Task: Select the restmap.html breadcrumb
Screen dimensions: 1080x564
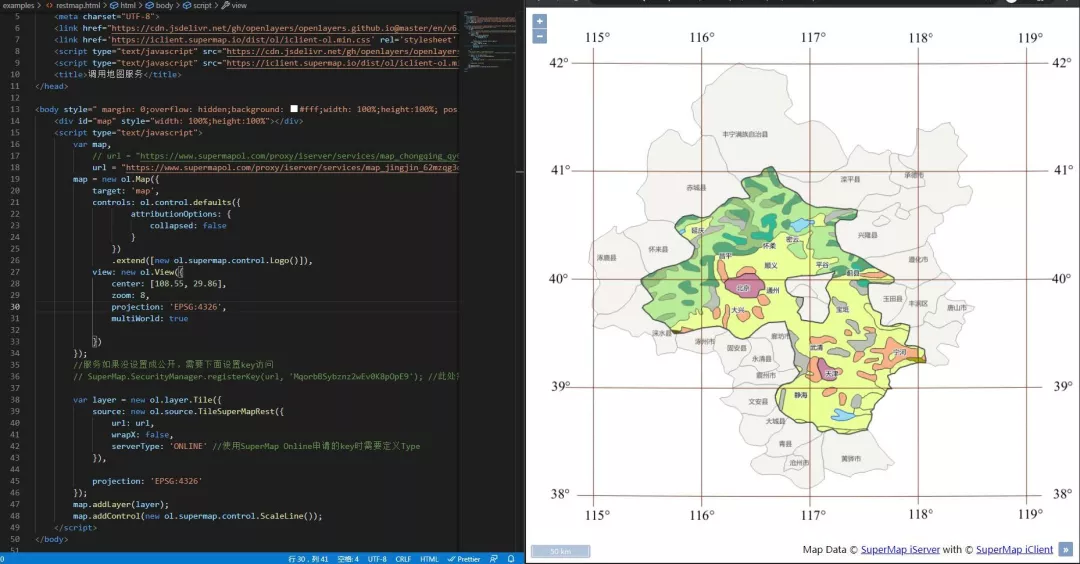Action: (73, 5)
